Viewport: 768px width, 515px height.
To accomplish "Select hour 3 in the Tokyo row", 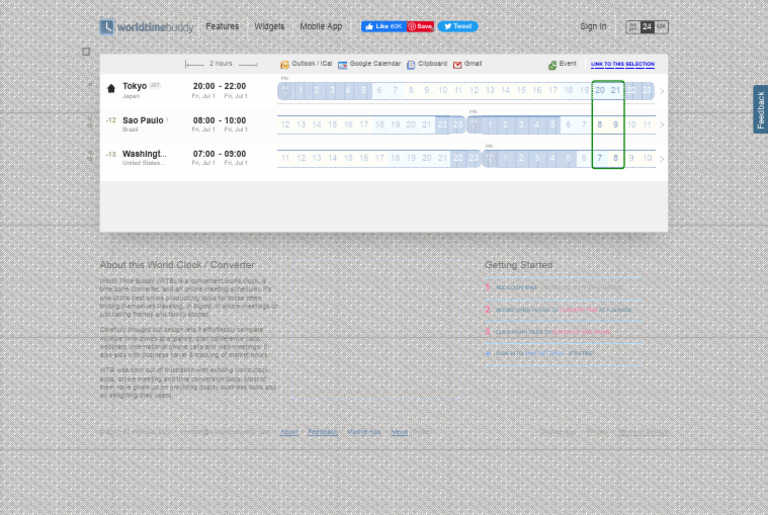I will click(x=332, y=91).
